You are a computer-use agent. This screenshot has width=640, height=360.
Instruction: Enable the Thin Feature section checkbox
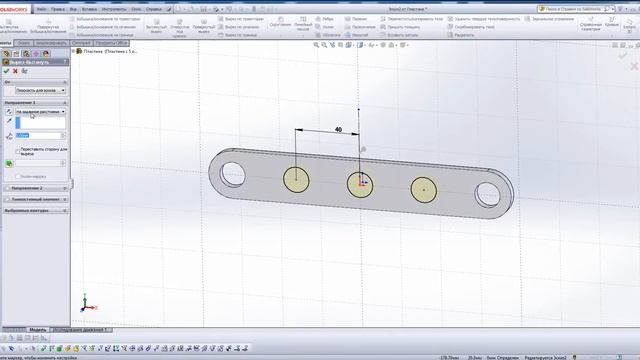tap(7, 199)
